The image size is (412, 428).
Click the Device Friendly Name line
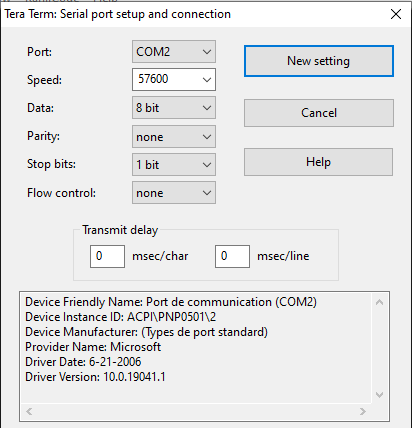click(171, 302)
